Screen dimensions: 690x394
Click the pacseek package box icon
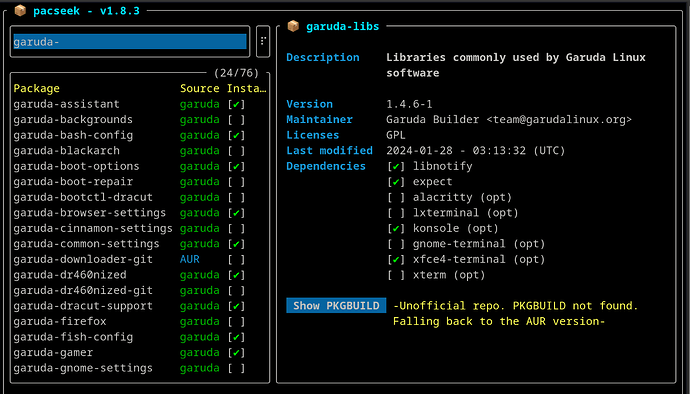click(20, 10)
